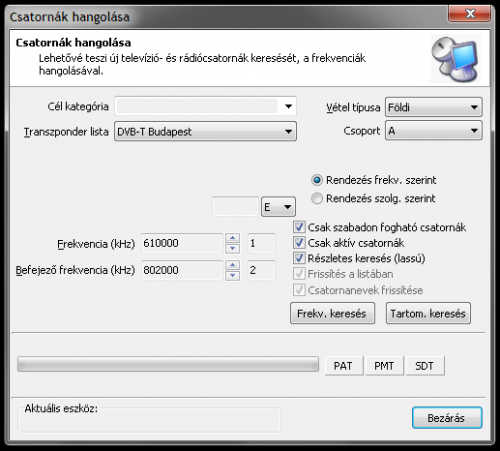Increase Befejező frekvencia with the up arrow
Image resolution: width=500 pixels, height=451 pixels.
232,265
